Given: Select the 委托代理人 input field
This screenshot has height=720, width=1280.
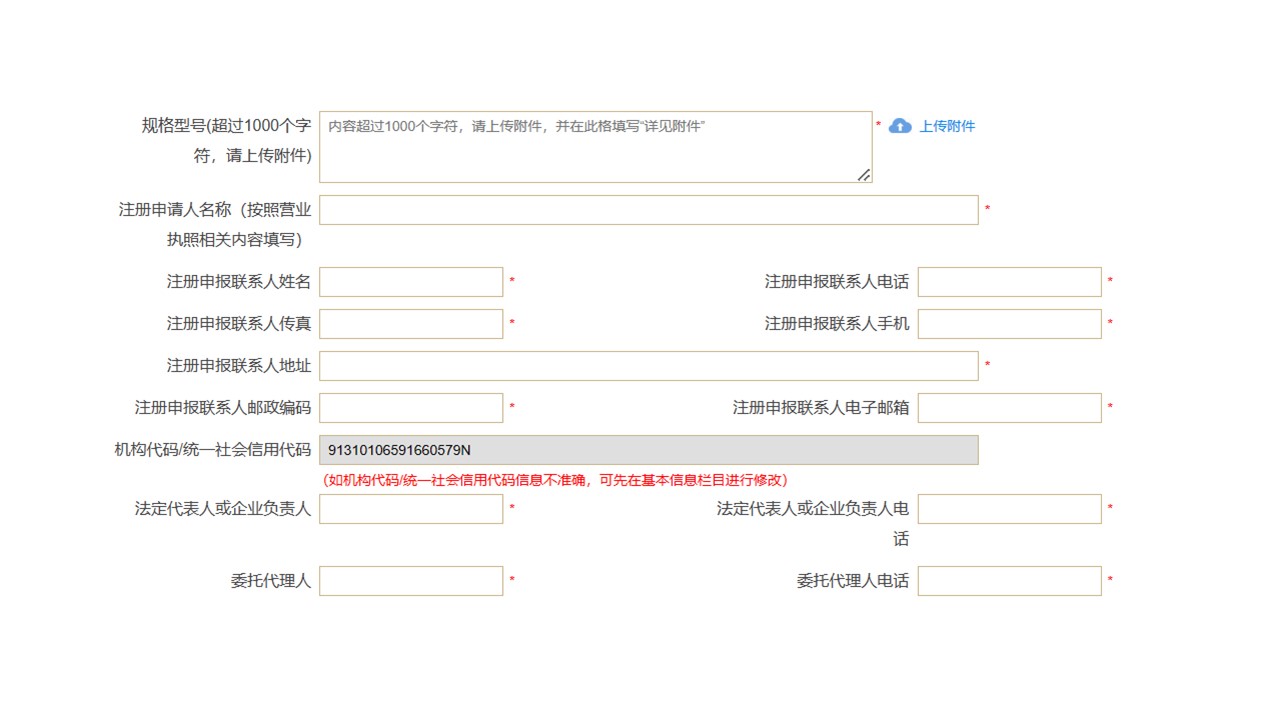Looking at the screenshot, I should pos(411,581).
